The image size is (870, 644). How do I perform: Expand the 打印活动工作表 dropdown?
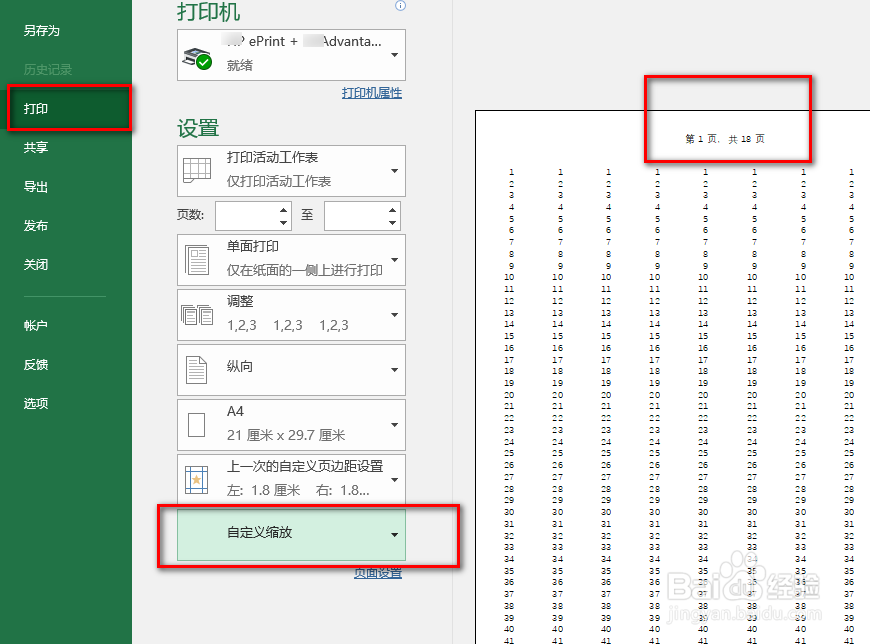394,170
